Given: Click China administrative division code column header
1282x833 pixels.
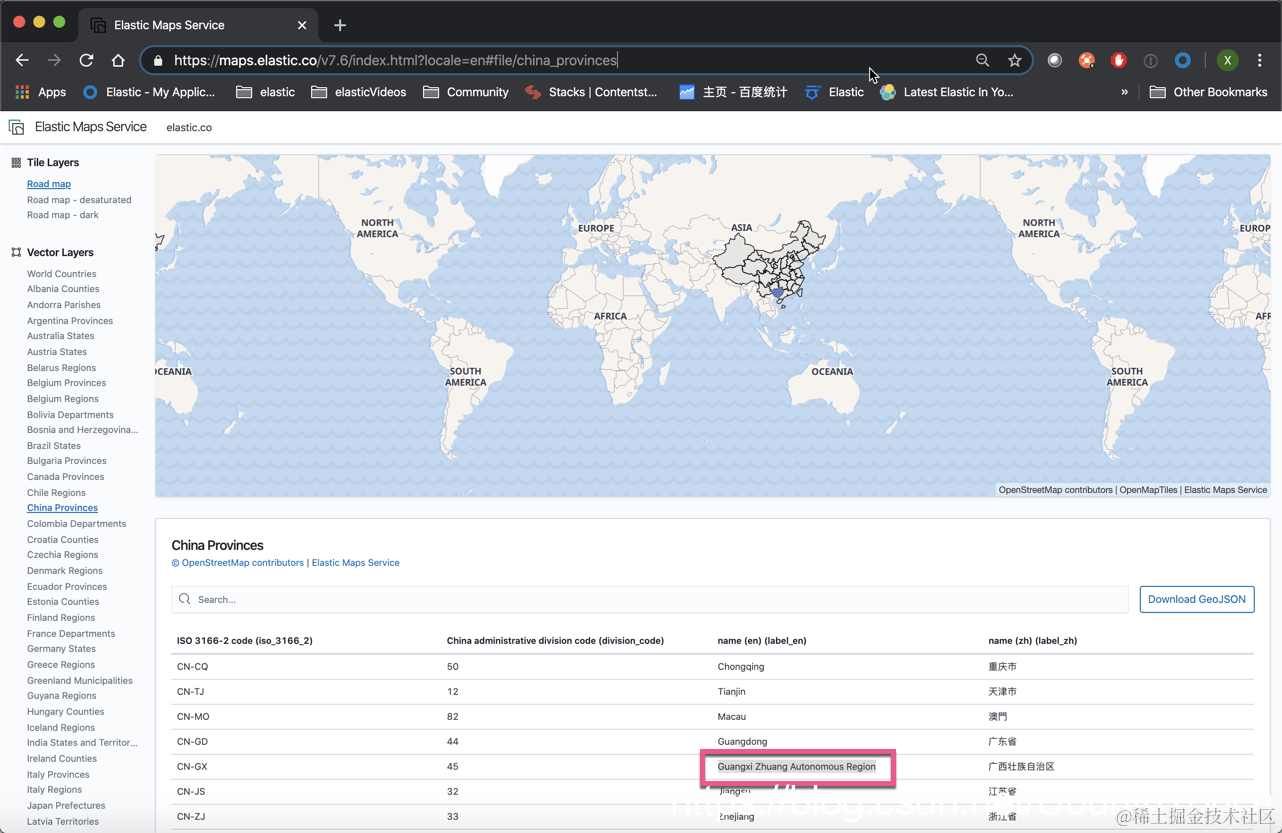Looking at the screenshot, I should [555, 641].
